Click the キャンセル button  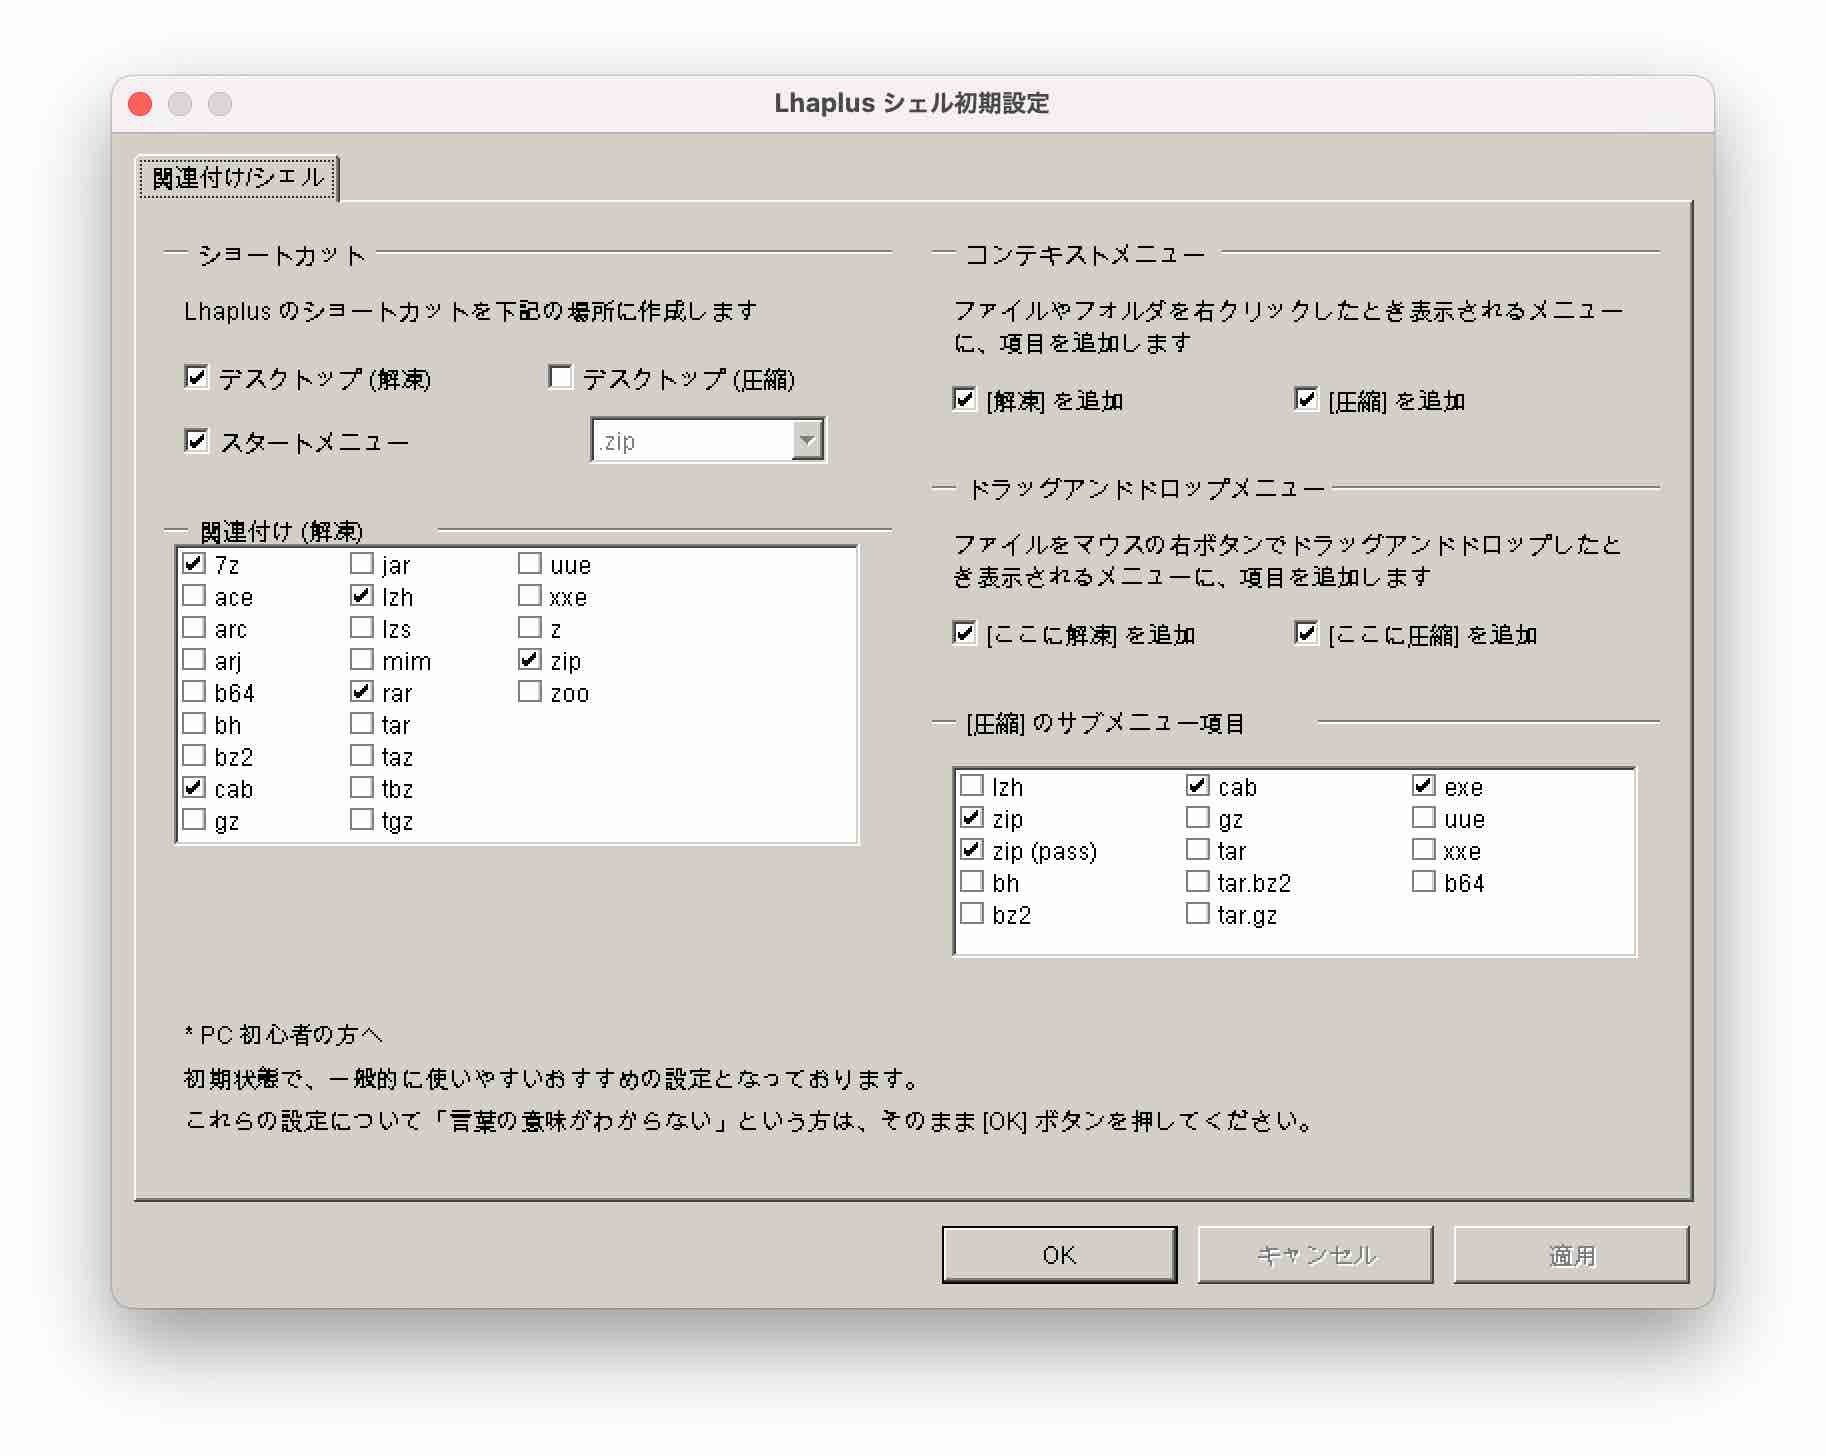[x=1315, y=1255]
